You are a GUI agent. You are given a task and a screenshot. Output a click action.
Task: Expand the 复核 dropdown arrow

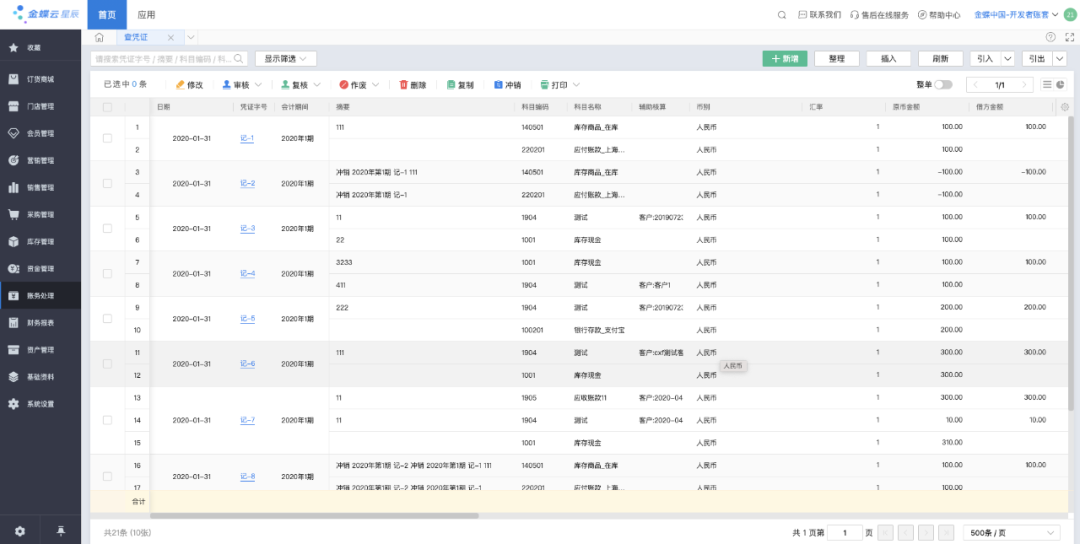(x=317, y=85)
